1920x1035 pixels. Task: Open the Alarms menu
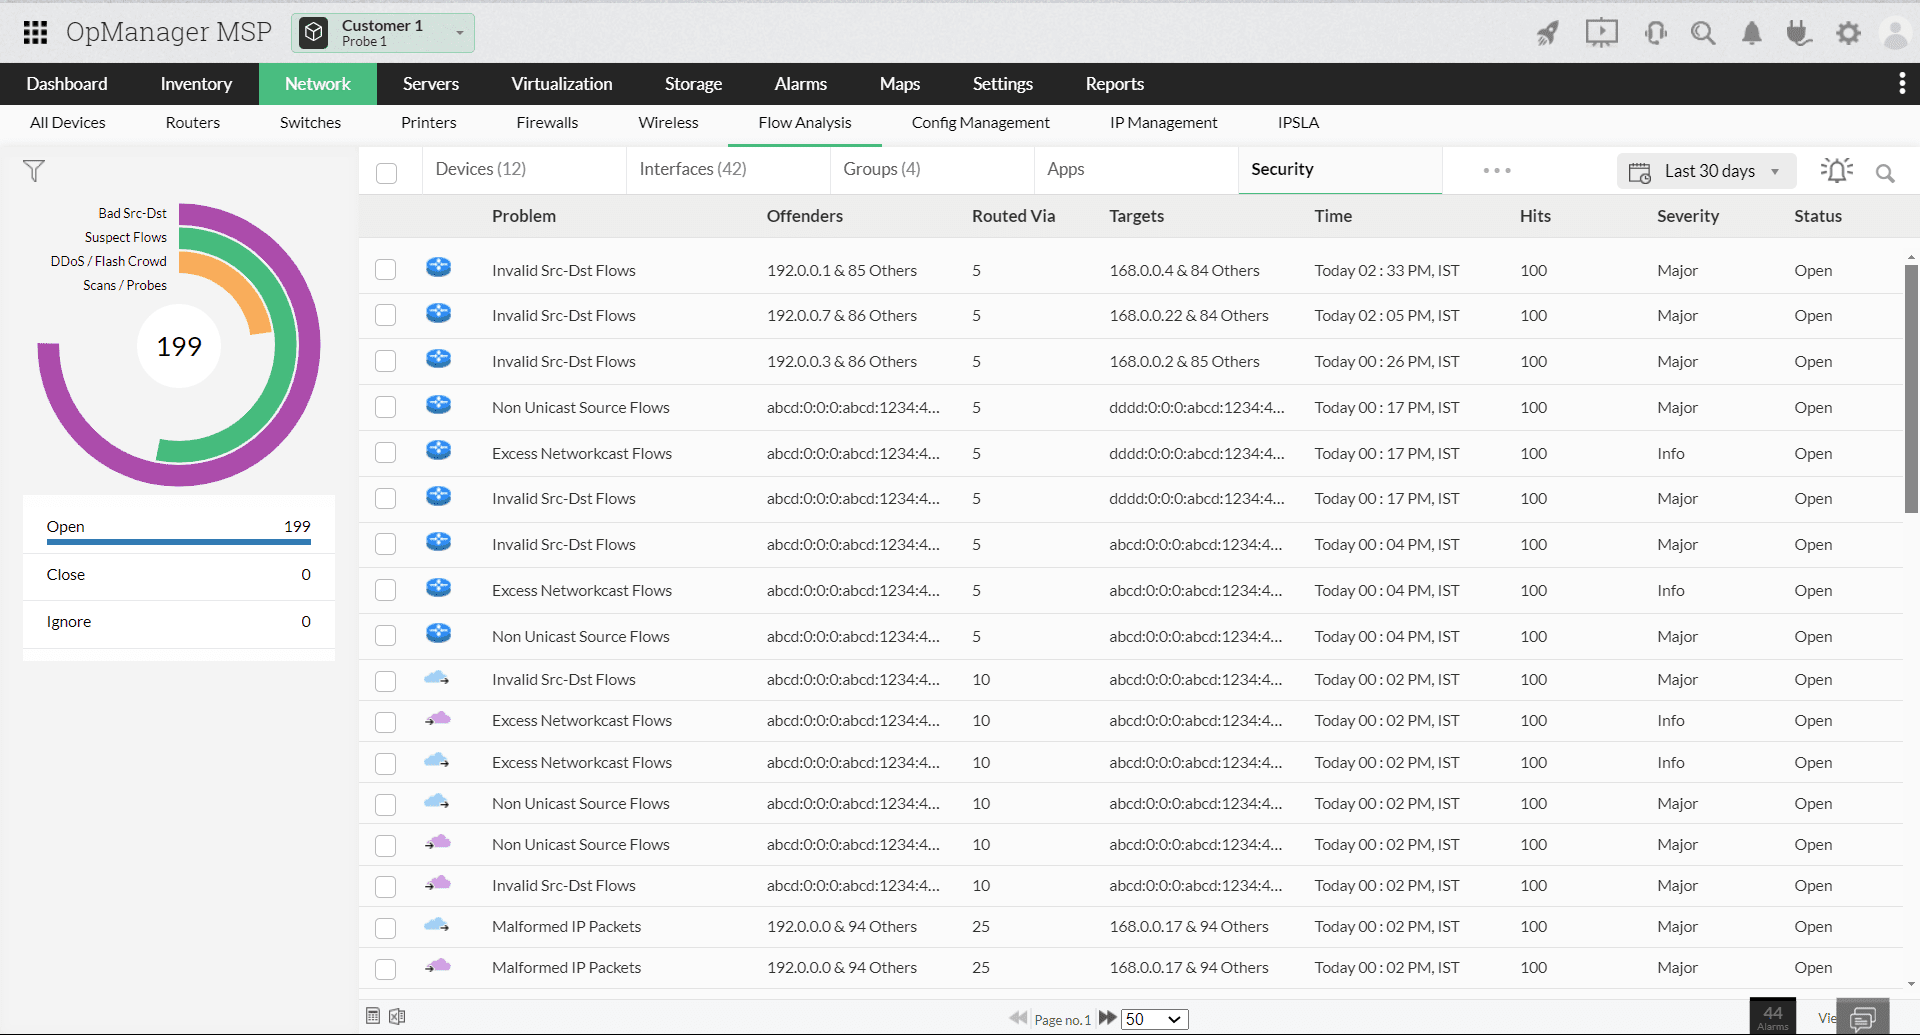pyautogui.click(x=801, y=84)
